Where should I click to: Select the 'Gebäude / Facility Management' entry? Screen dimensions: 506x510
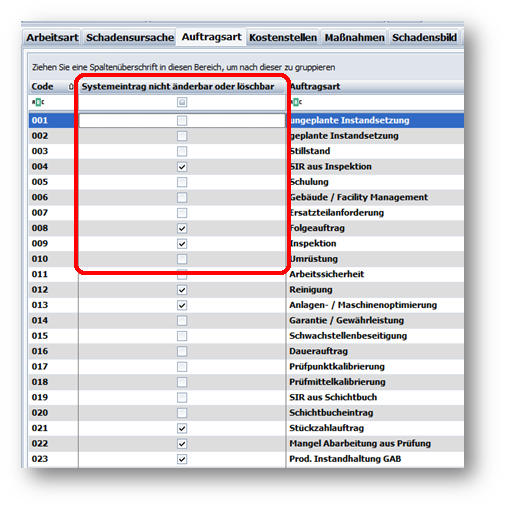click(x=375, y=197)
